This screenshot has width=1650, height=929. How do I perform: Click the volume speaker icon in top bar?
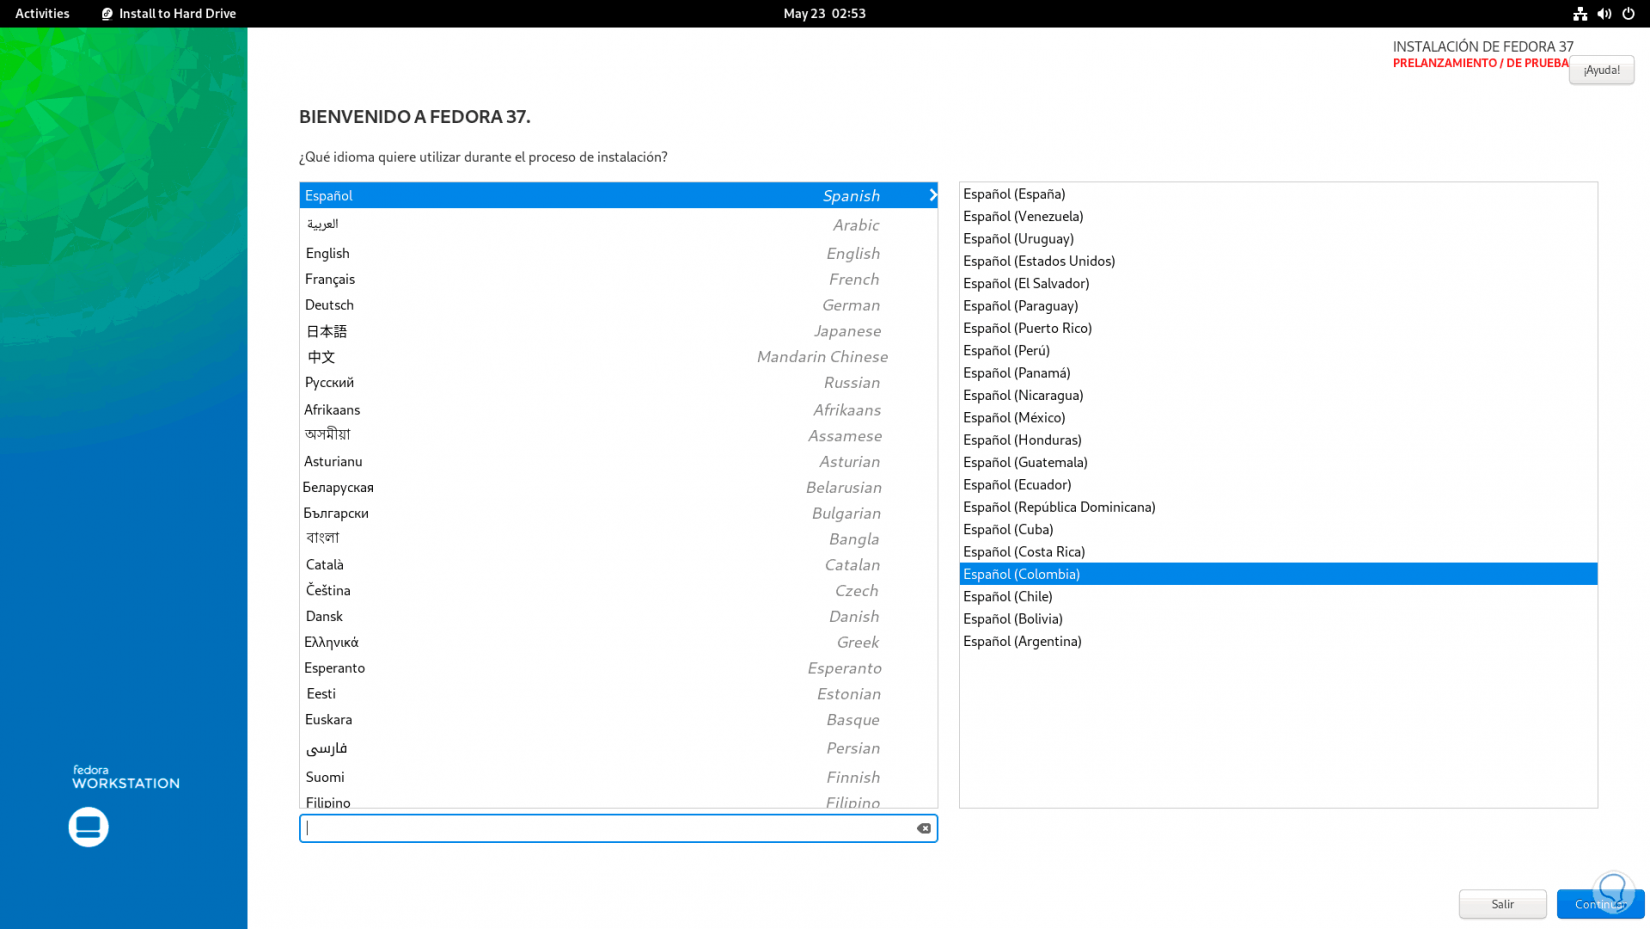click(1604, 14)
